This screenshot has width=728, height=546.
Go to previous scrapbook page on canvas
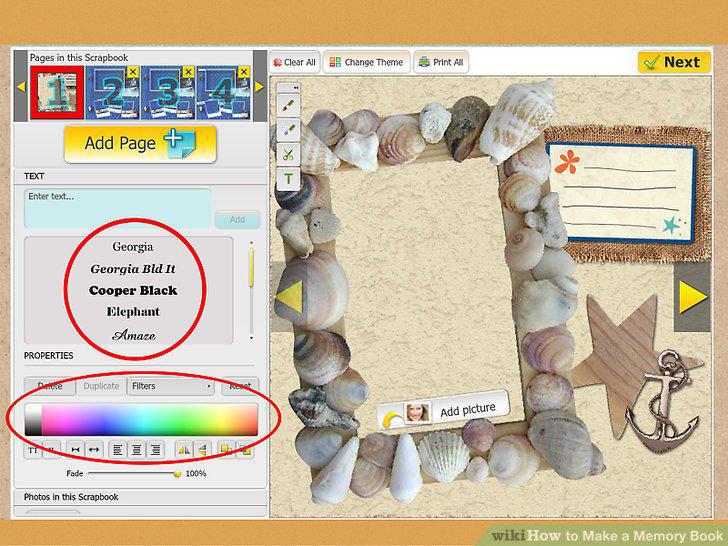pyautogui.click(x=289, y=297)
